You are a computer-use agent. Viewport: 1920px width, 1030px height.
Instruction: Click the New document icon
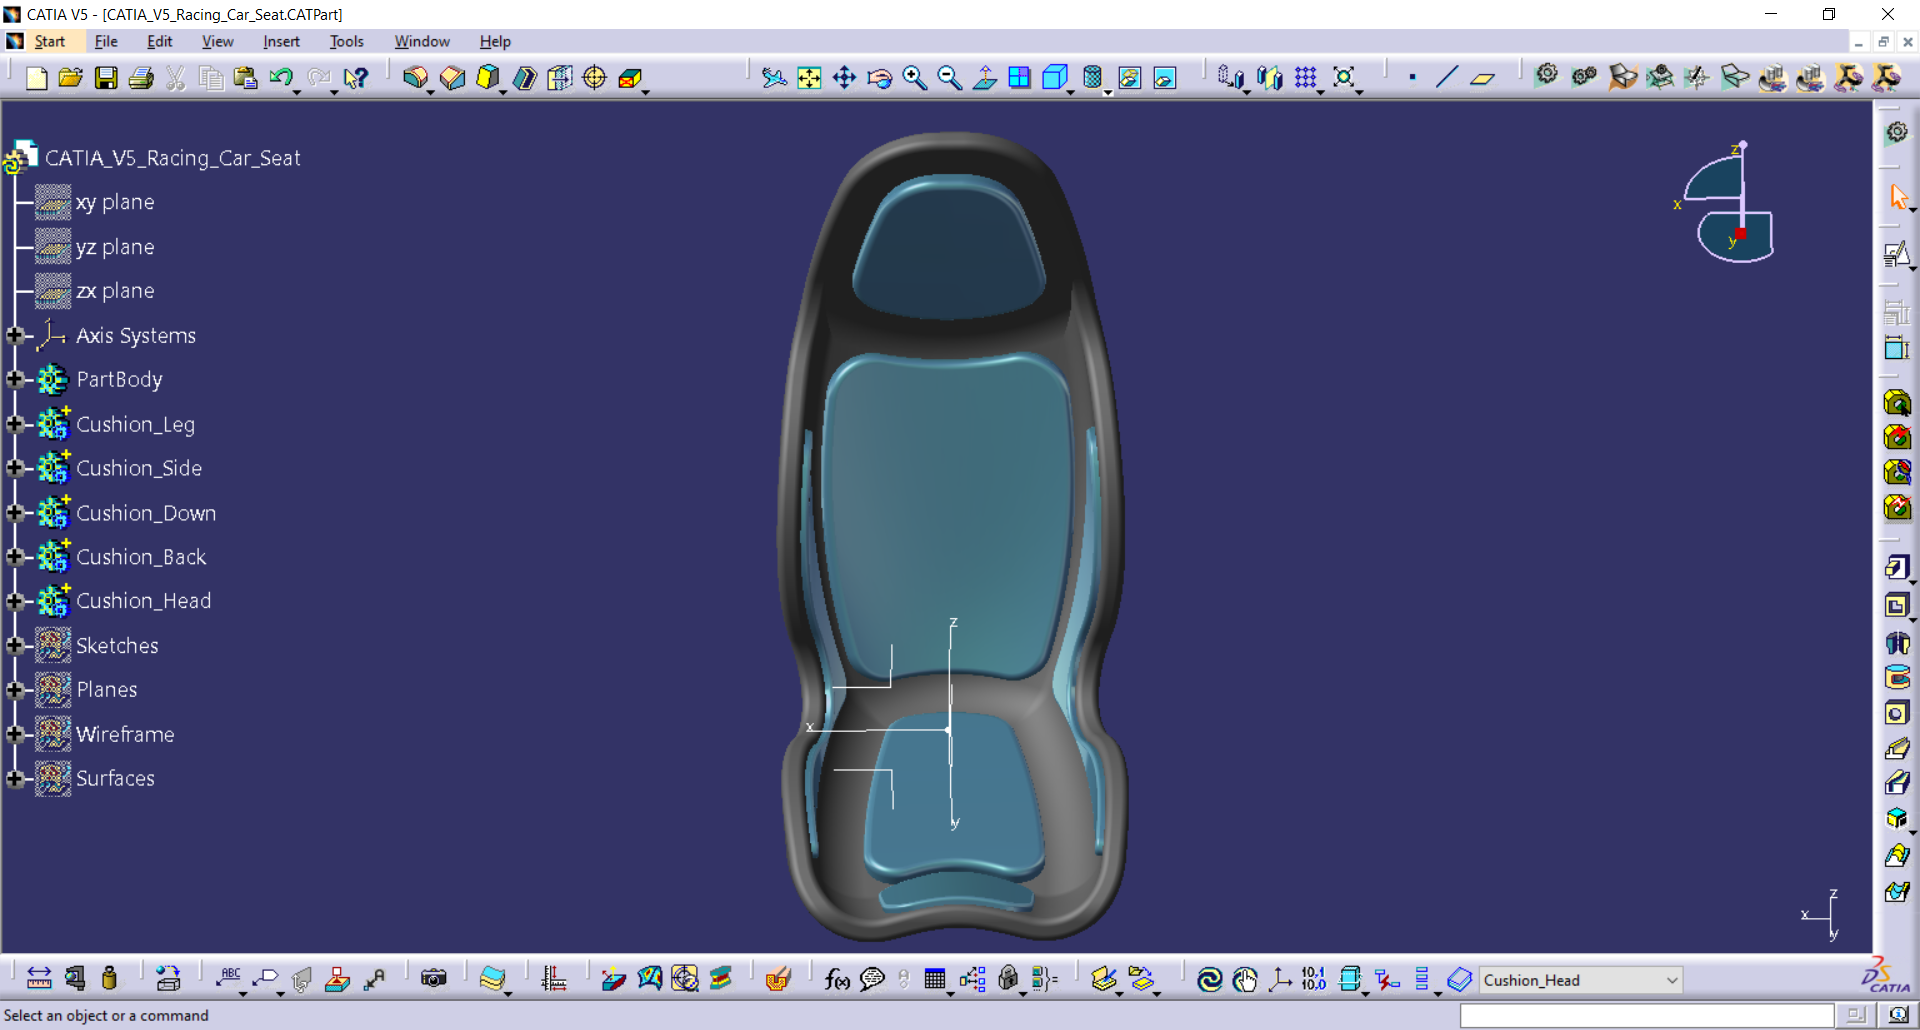click(x=36, y=78)
